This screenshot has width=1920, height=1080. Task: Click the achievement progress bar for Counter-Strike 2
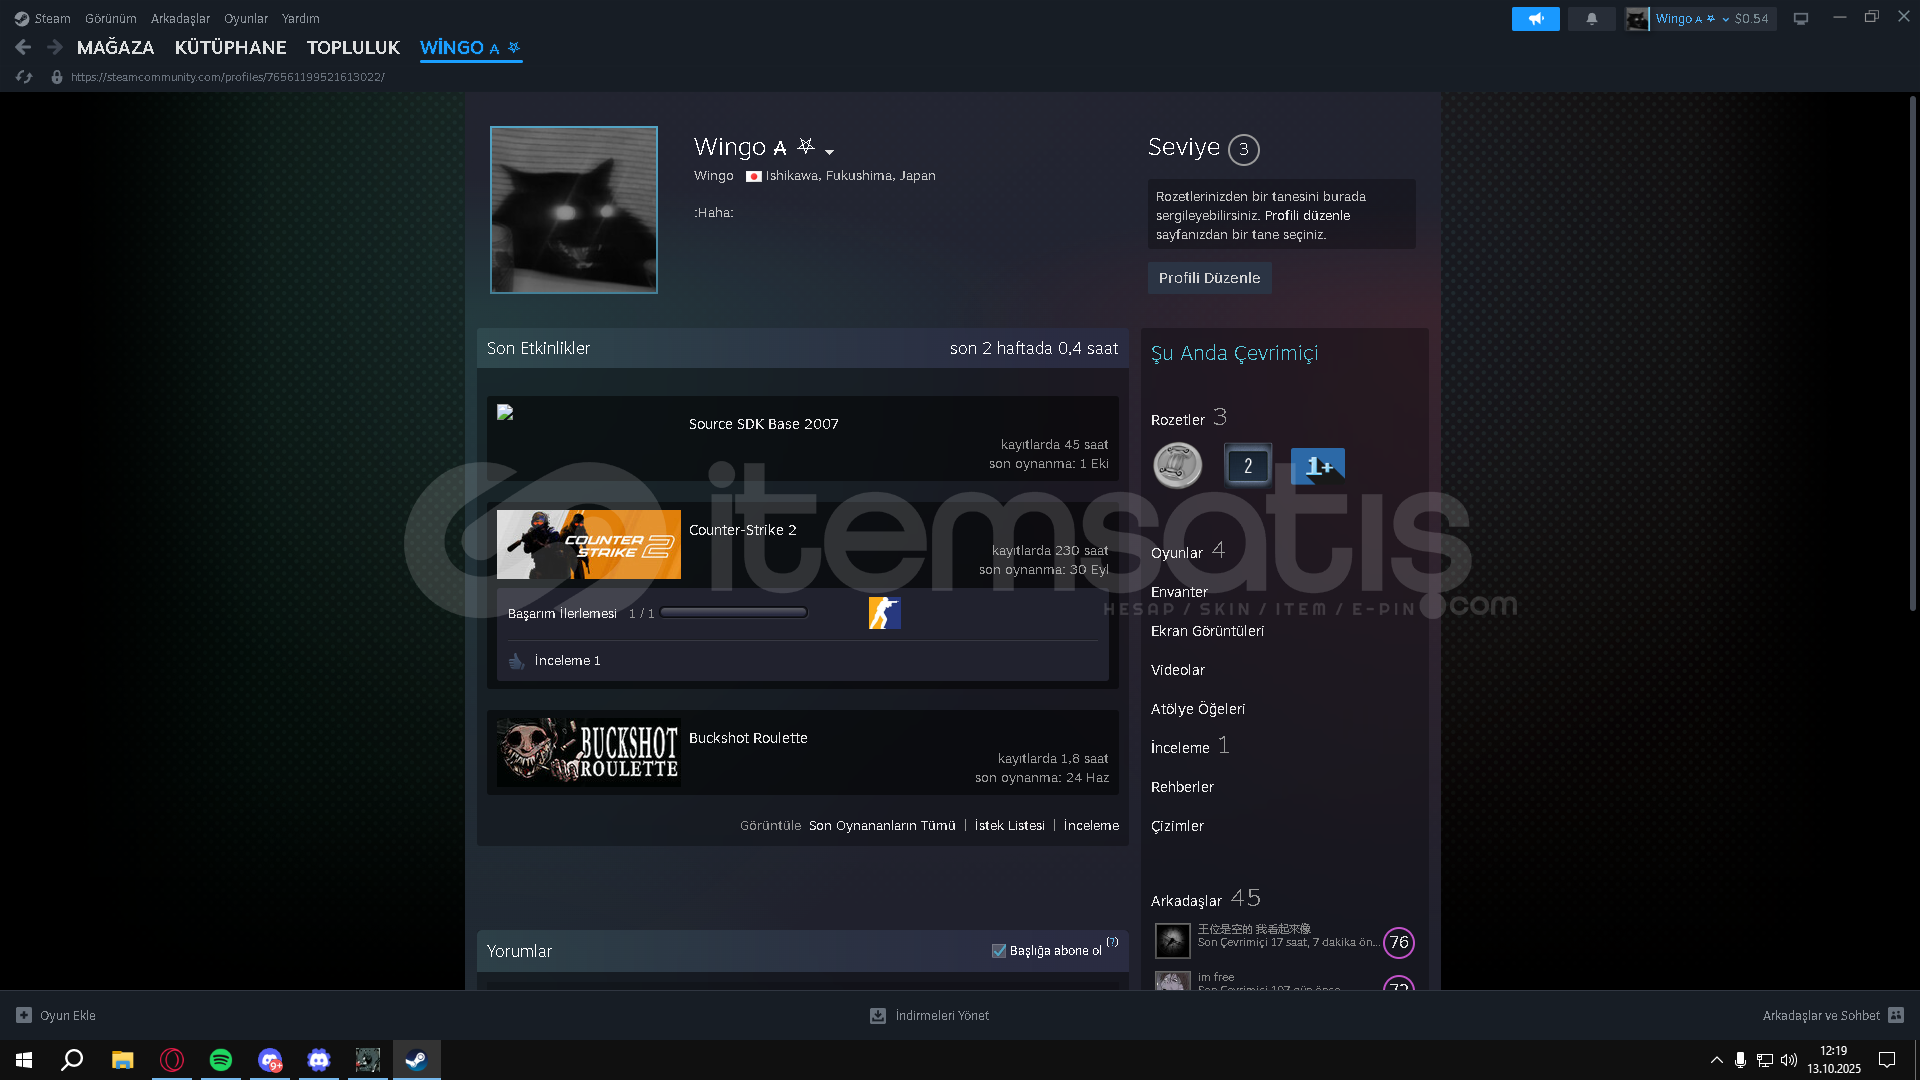pos(733,613)
